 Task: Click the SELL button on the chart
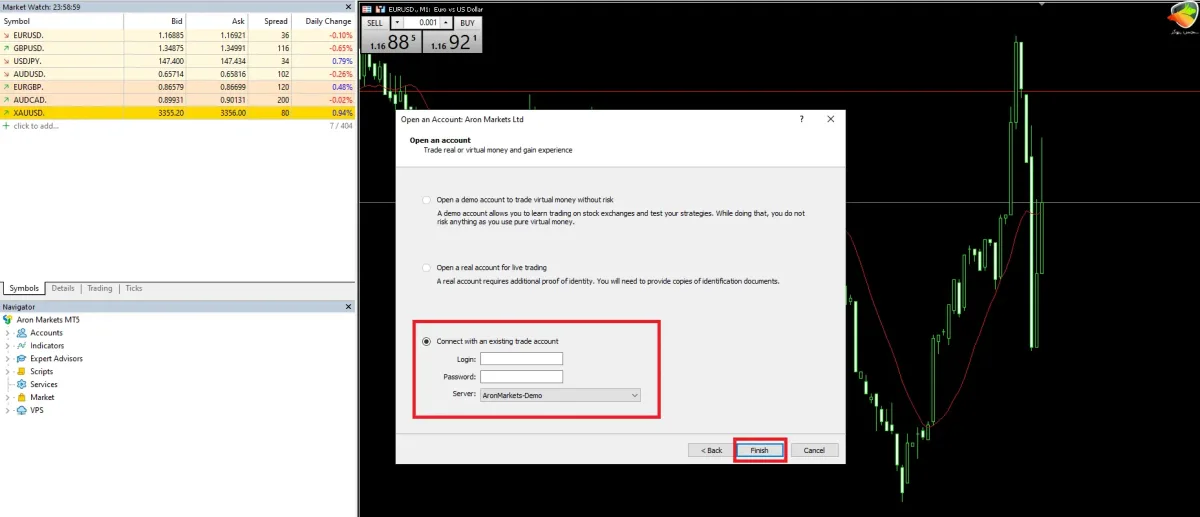click(375, 22)
